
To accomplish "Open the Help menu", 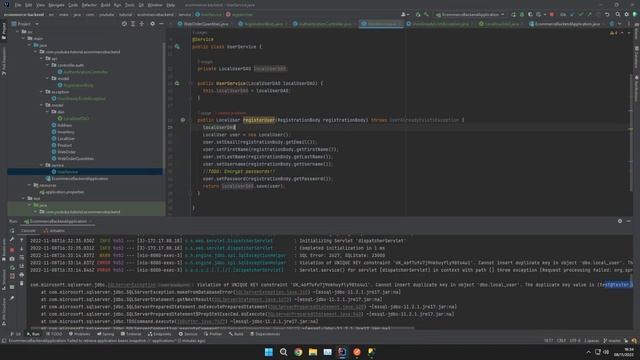I will point(171,5).
